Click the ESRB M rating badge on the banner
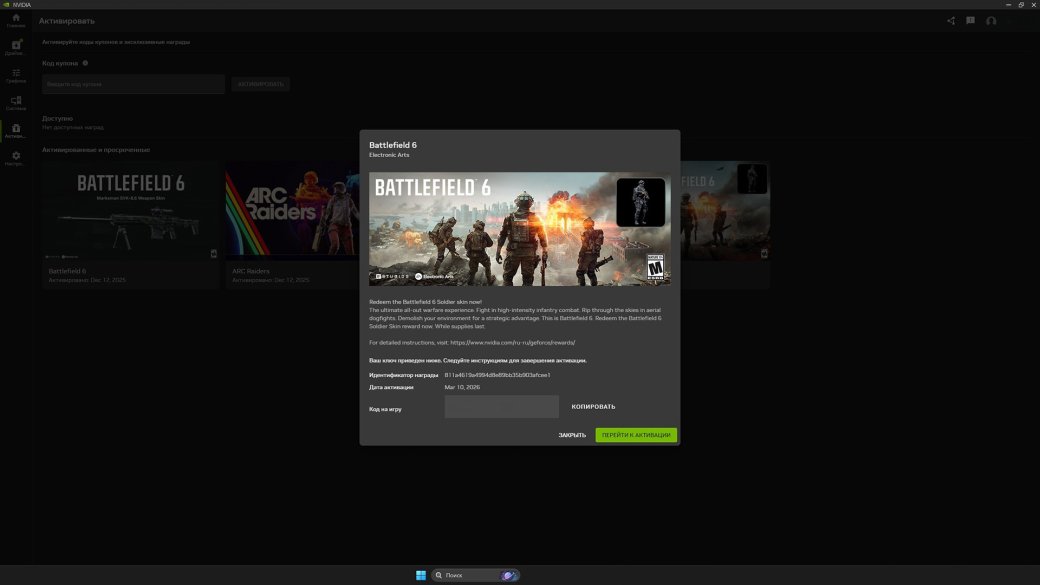Viewport: 1040px width, 585px height. [x=655, y=268]
